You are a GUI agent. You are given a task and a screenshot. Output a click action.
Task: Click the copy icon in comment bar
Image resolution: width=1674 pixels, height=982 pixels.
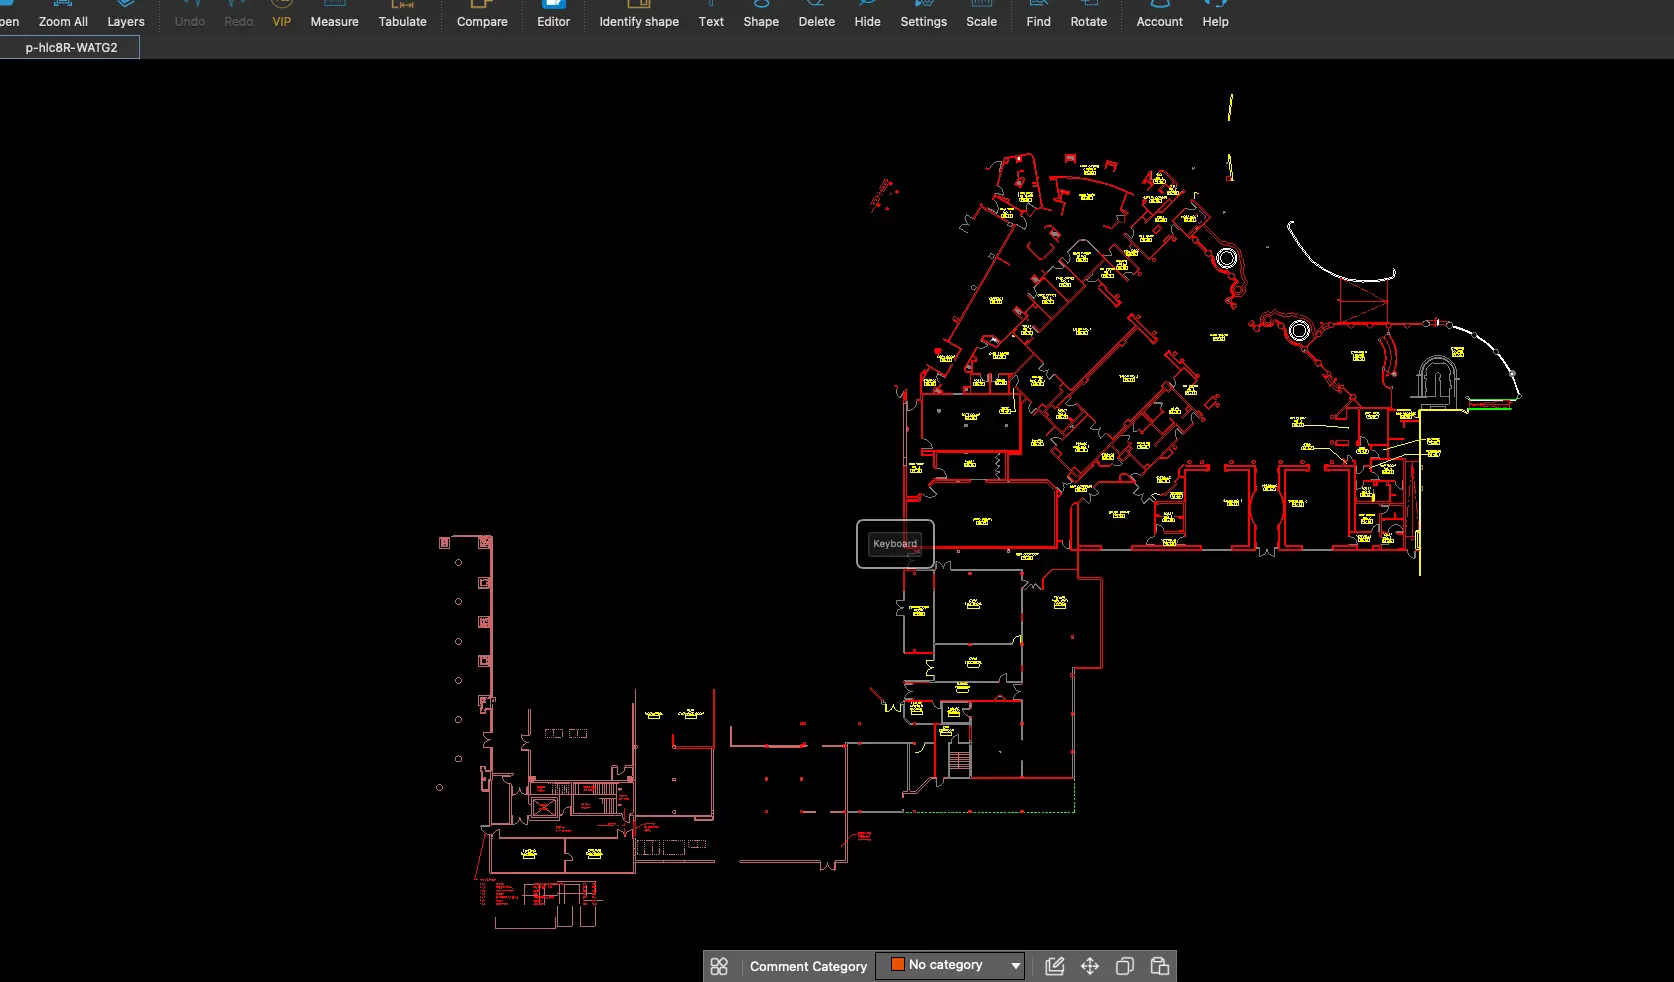click(1125, 966)
